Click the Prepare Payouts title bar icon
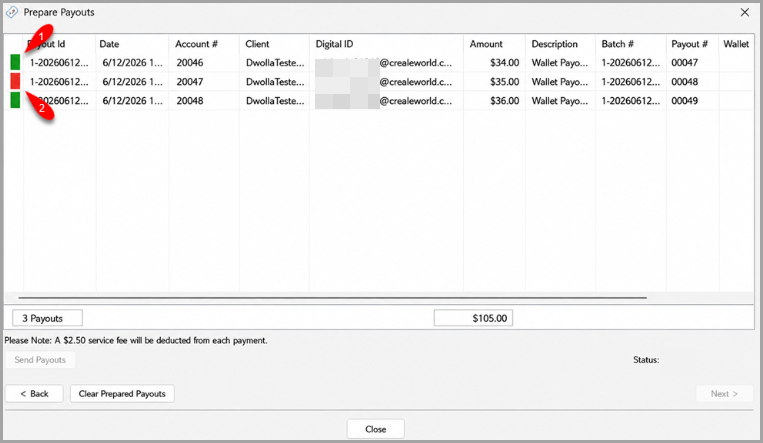Viewport: 763px width, 443px height. [11, 12]
